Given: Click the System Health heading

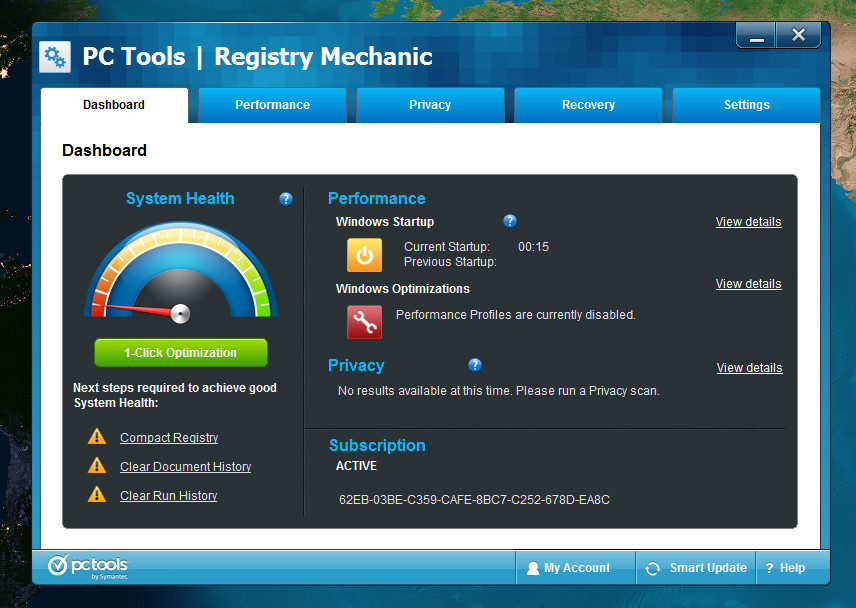Looking at the screenshot, I should [x=180, y=198].
